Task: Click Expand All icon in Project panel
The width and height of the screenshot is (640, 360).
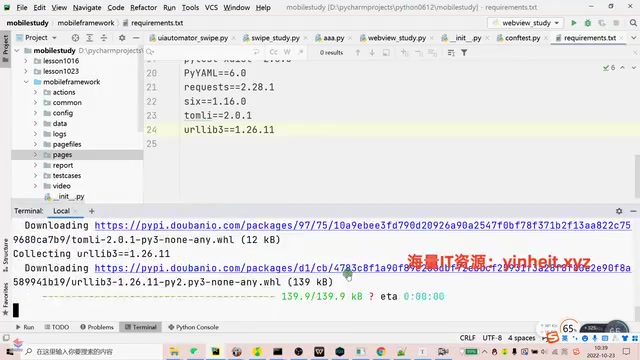Action: [x=89, y=38]
